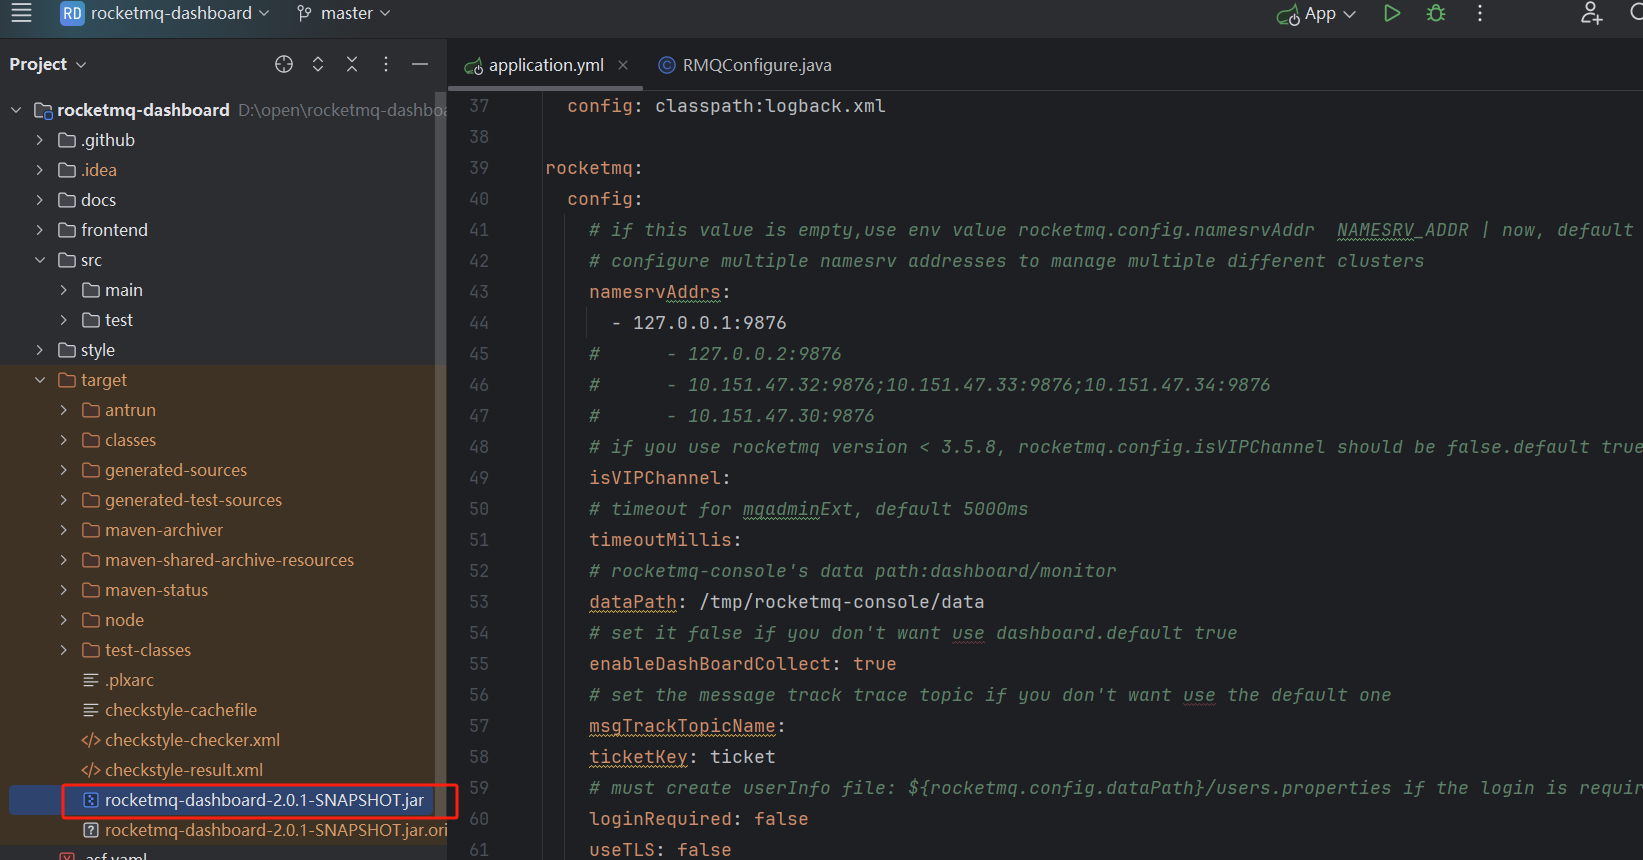This screenshot has height=860, width=1643.
Task: Click the enableDashBoardCollect true value
Action: point(874,664)
